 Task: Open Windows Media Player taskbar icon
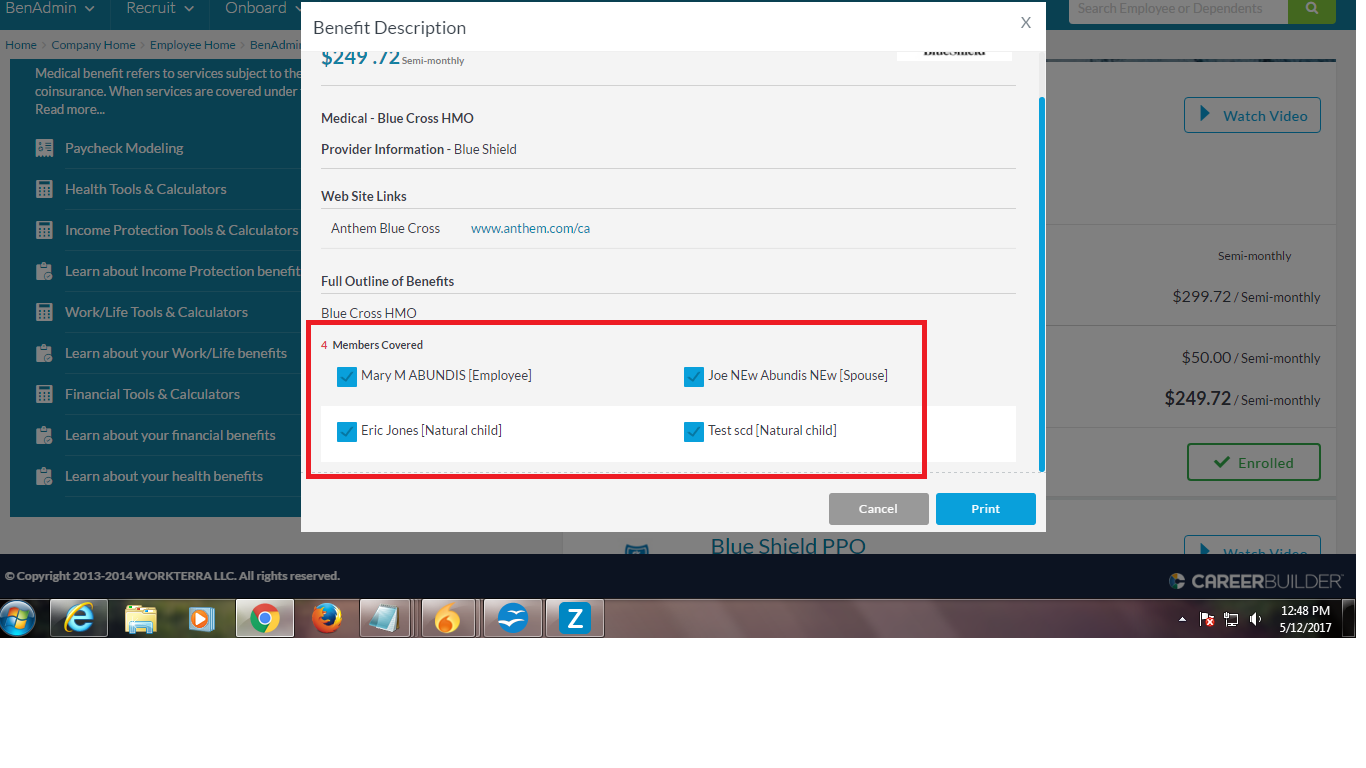pos(203,619)
